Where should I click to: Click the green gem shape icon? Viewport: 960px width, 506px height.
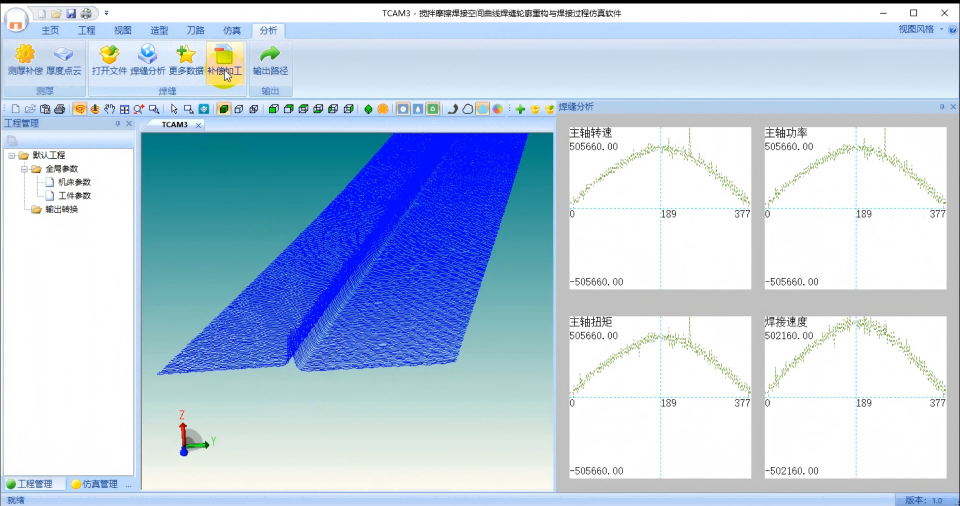click(368, 109)
